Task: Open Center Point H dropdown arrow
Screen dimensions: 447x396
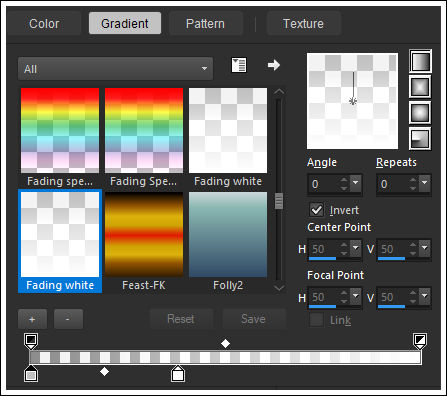Action: (x=356, y=249)
